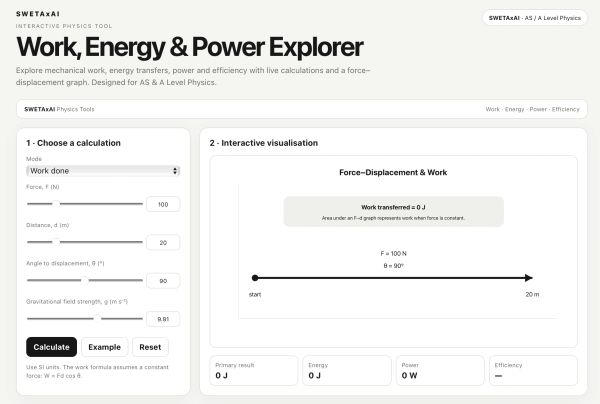Select the Primary result card
Screen dimensions: 600x404
tap(254, 371)
